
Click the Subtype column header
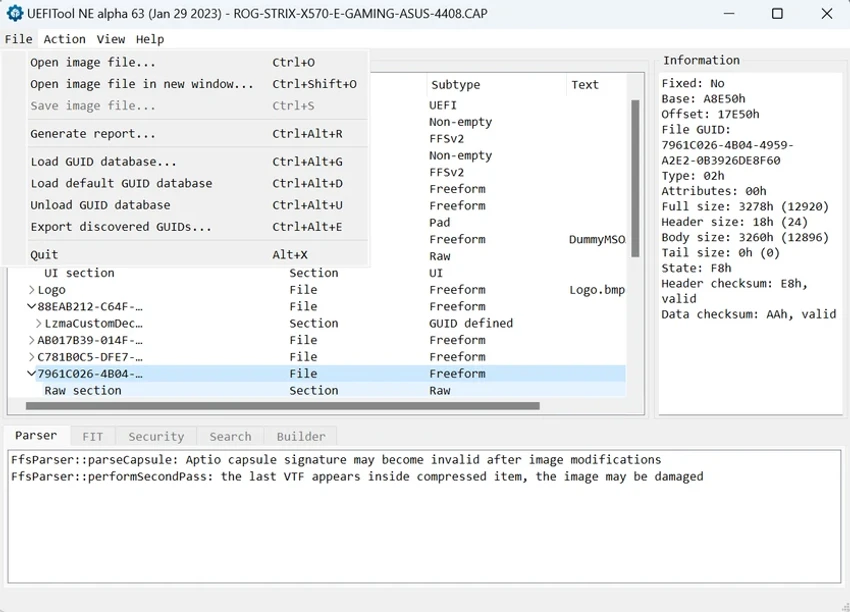pos(497,85)
